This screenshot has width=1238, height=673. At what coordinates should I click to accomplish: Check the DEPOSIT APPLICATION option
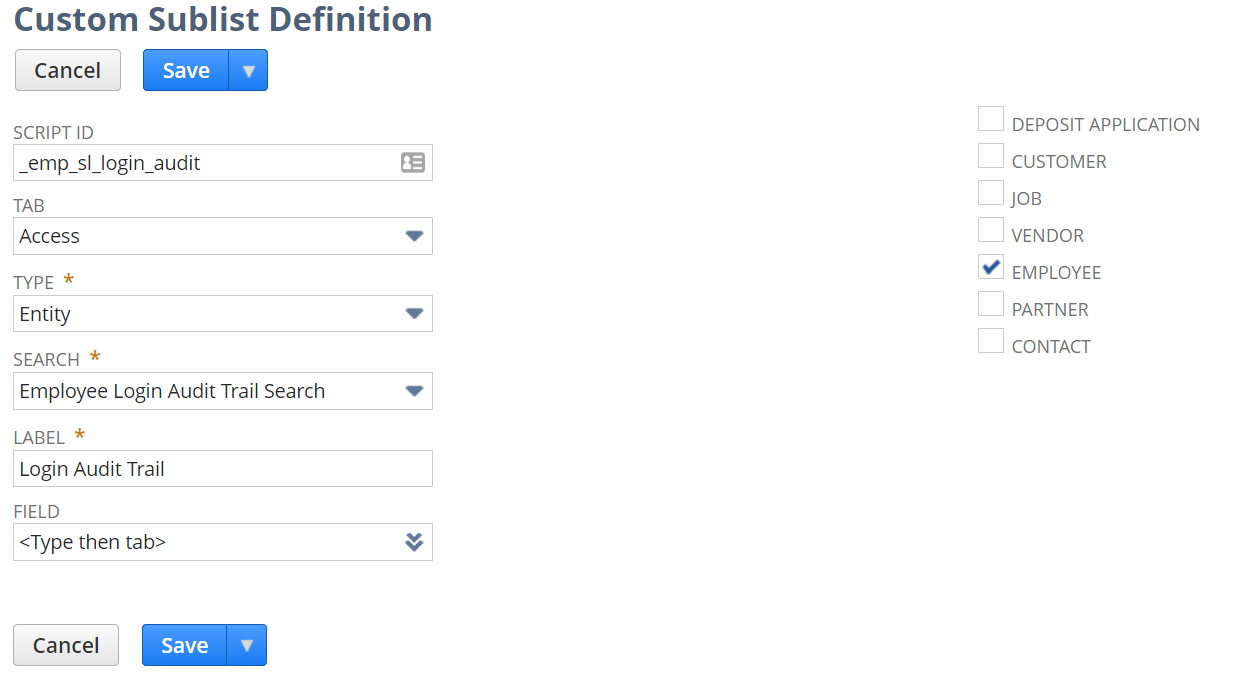990,118
